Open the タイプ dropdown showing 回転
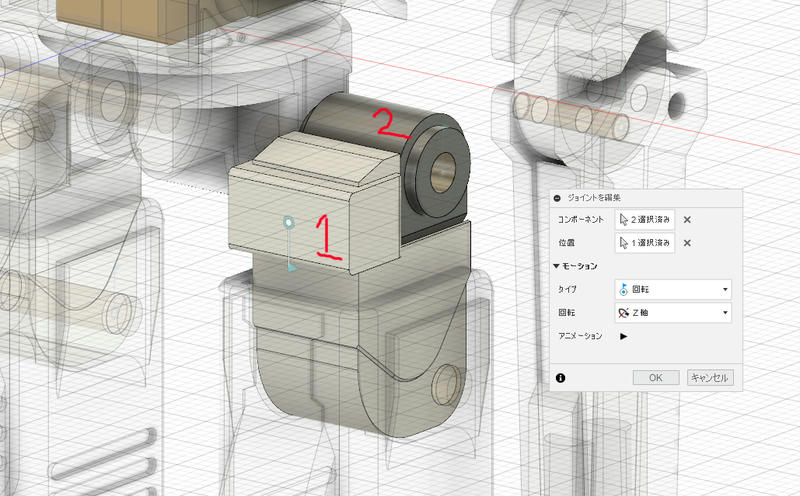The width and height of the screenshot is (800, 496). (x=673, y=289)
